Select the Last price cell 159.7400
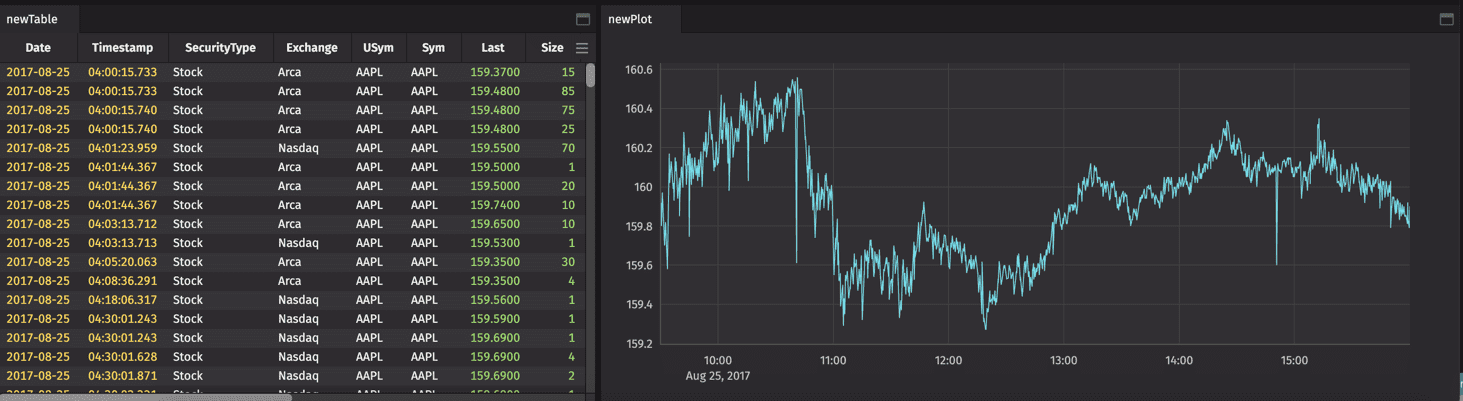 [x=494, y=205]
